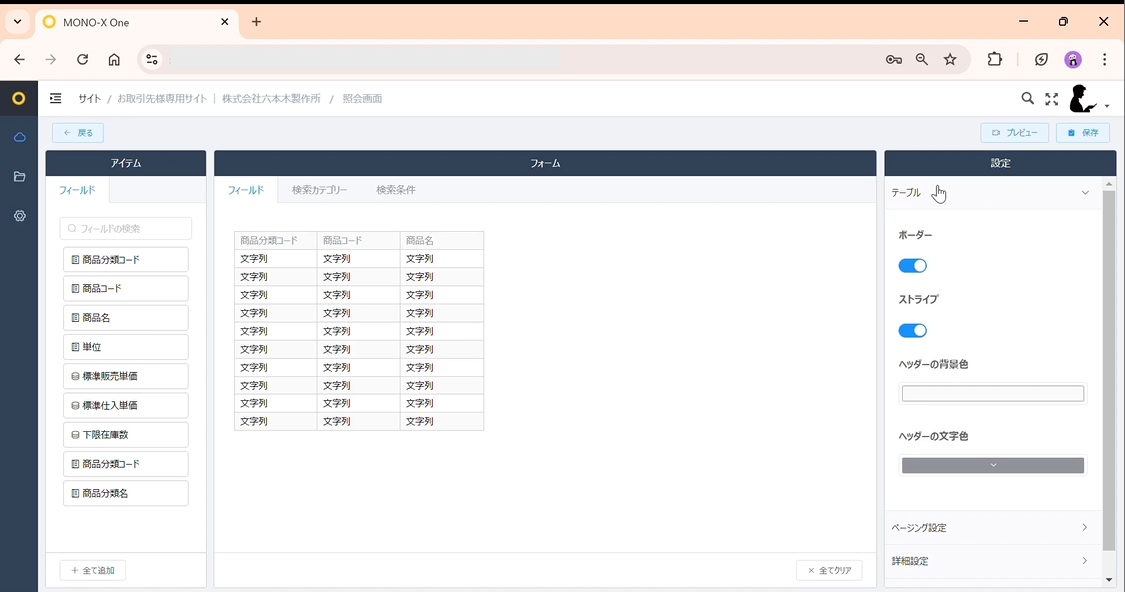1125x592 pixels.
Task: Bookmark this page with star icon
Action: click(950, 60)
